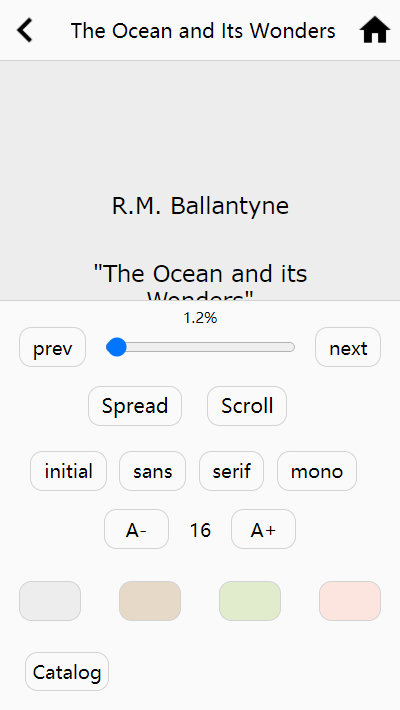
Task: Open the Catalog table of contents
Action: click(67, 672)
